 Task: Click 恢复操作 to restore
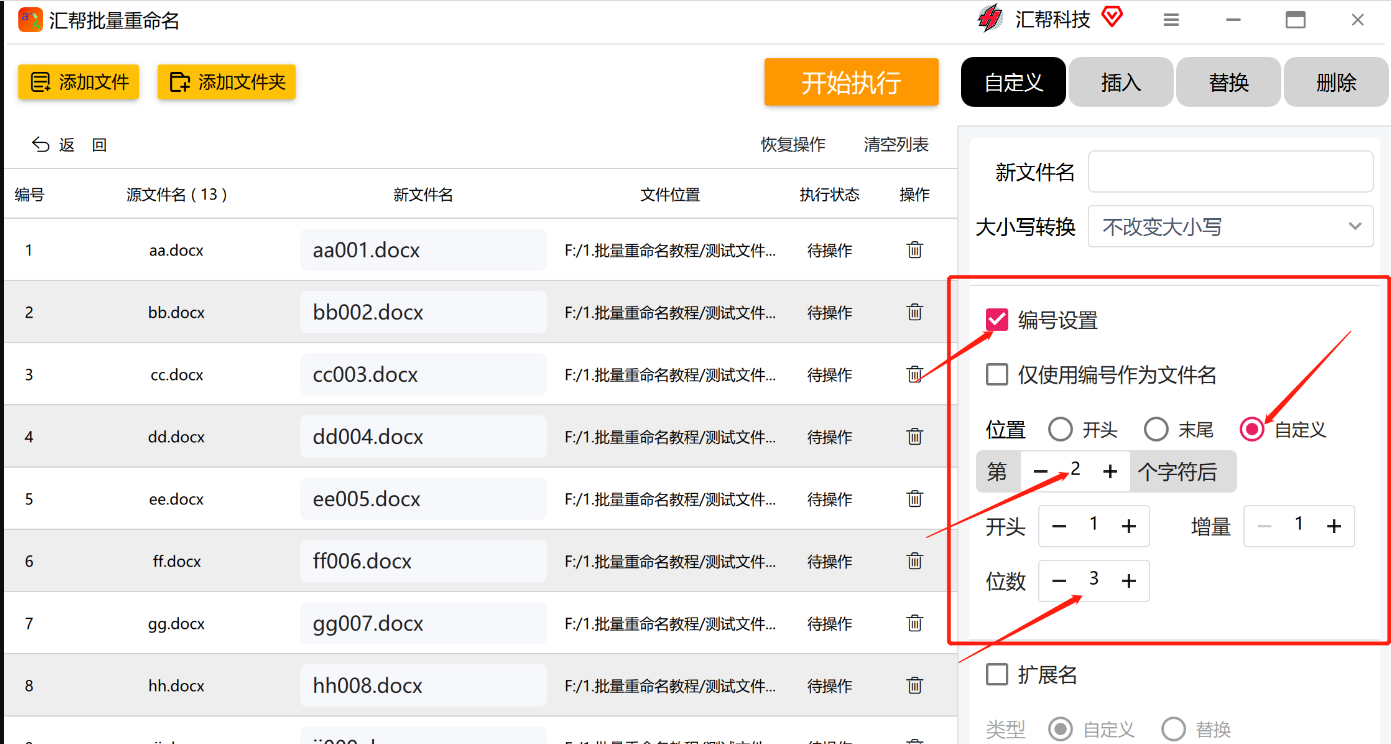[x=793, y=145]
